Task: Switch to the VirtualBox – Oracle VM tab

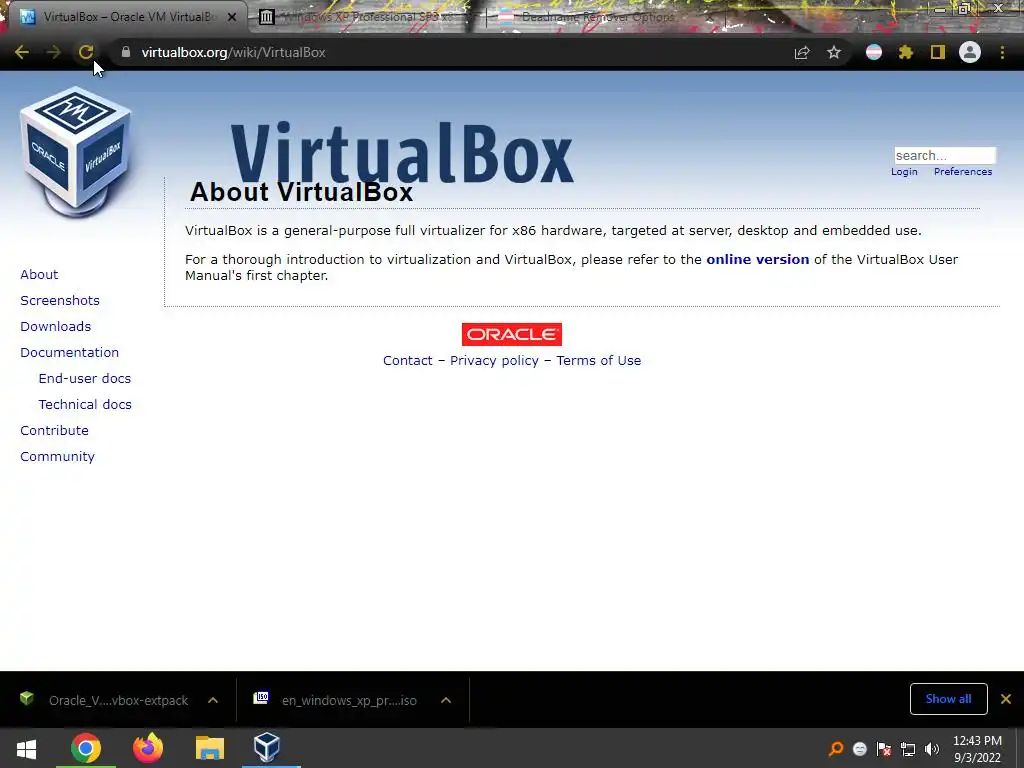Action: pyautogui.click(x=127, y=17)
